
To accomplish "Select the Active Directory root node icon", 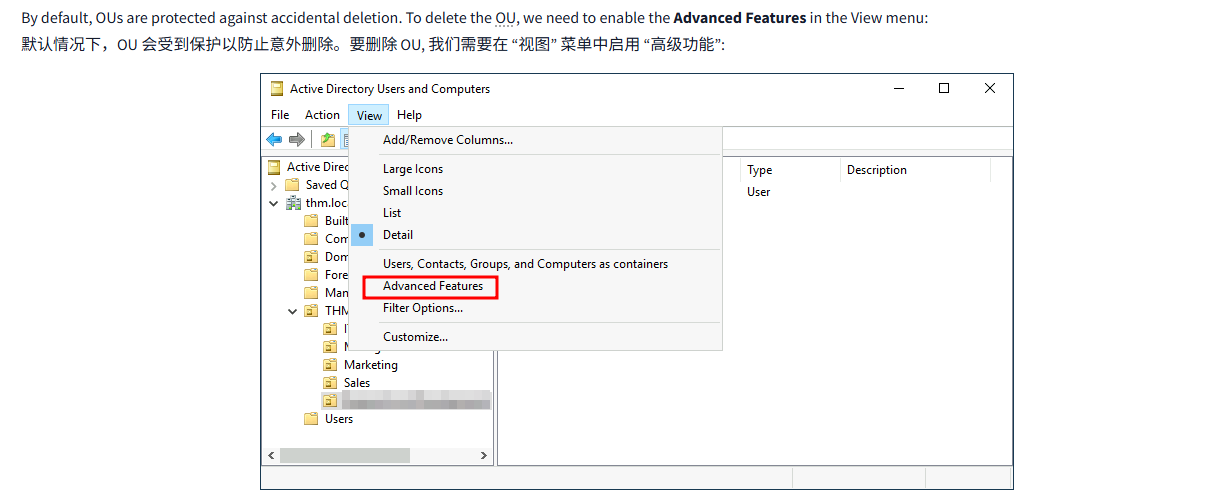I will [274, 167].
